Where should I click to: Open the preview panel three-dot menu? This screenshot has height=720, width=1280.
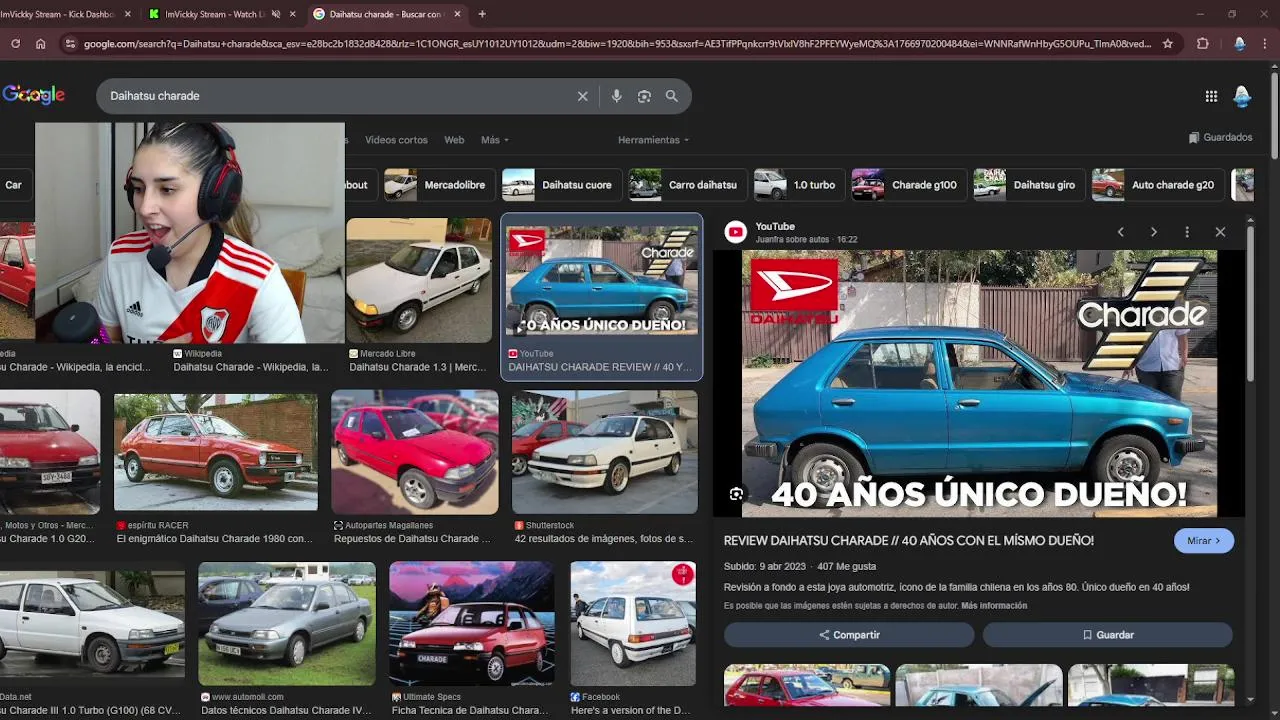[1187, 232]
